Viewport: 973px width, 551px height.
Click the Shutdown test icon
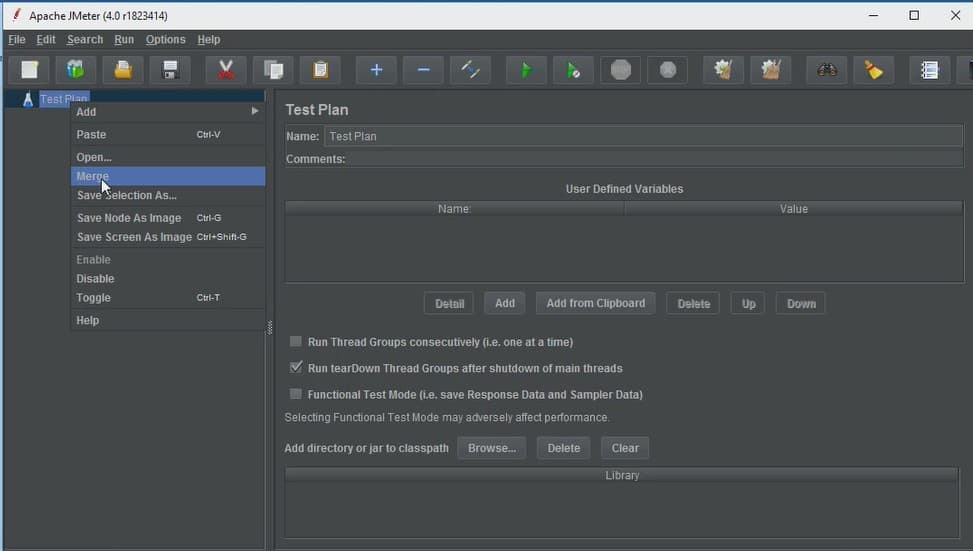tap(668, 69)
